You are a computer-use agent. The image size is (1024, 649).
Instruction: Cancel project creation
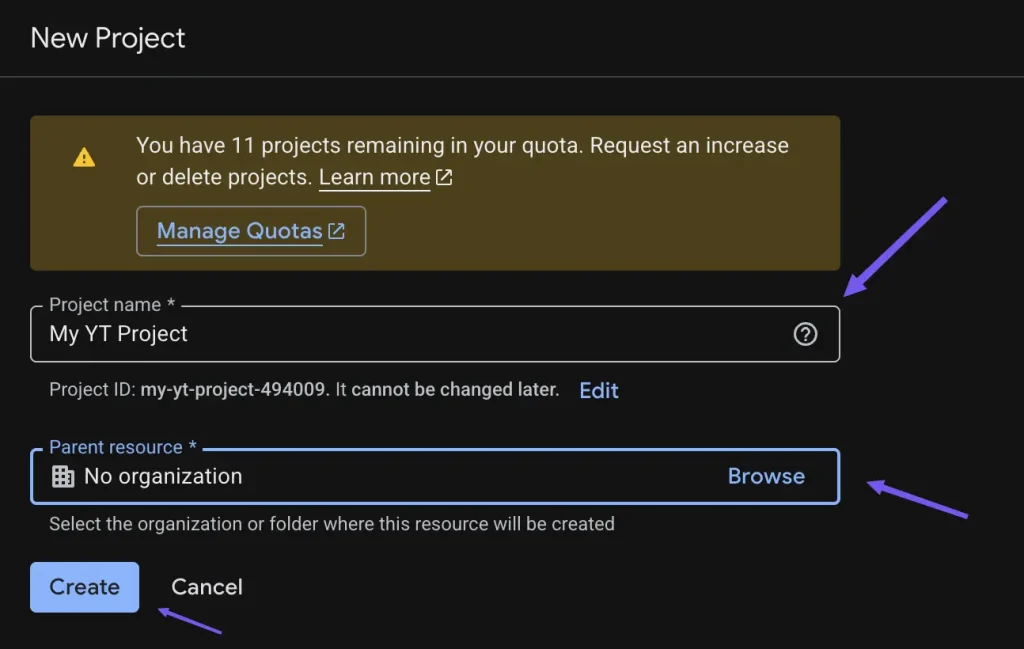207,587
